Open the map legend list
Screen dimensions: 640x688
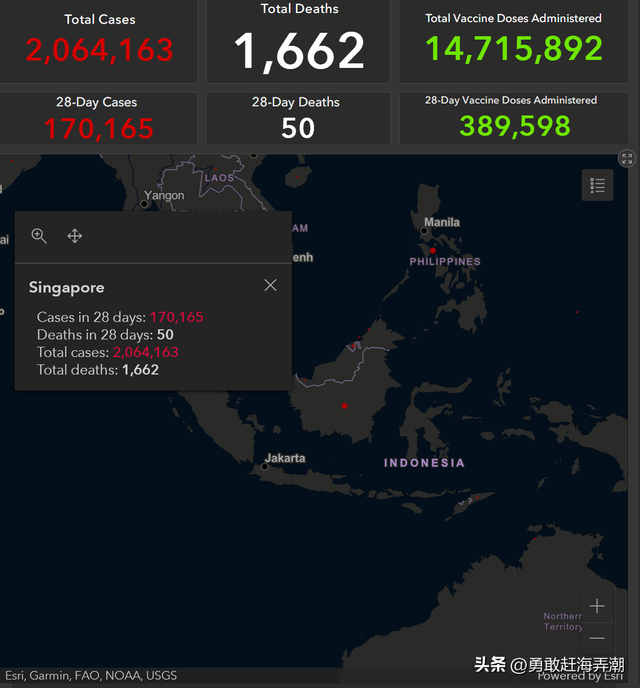tap(598, 185)
